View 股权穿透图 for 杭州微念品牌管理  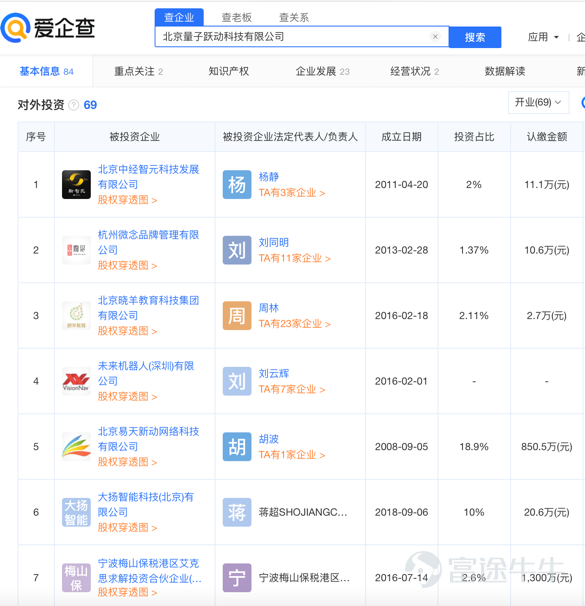[x=127, y=266]
